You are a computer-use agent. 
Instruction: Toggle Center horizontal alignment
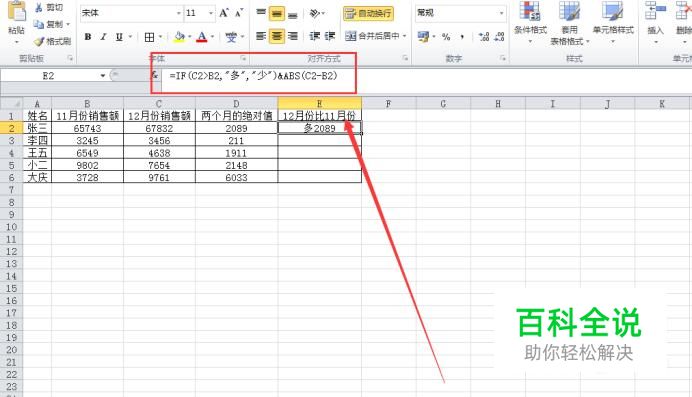pyautogui.click(x=277, y=36)
